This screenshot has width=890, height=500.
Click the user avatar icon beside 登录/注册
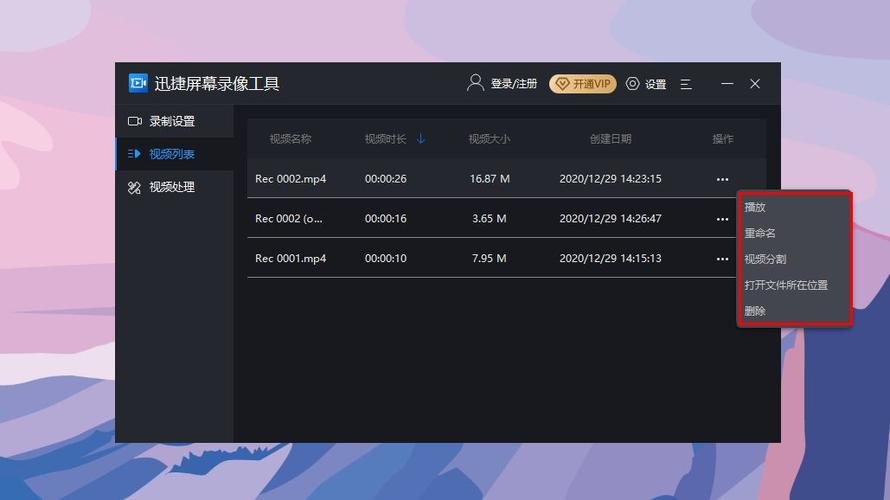(x=475, y=83)
